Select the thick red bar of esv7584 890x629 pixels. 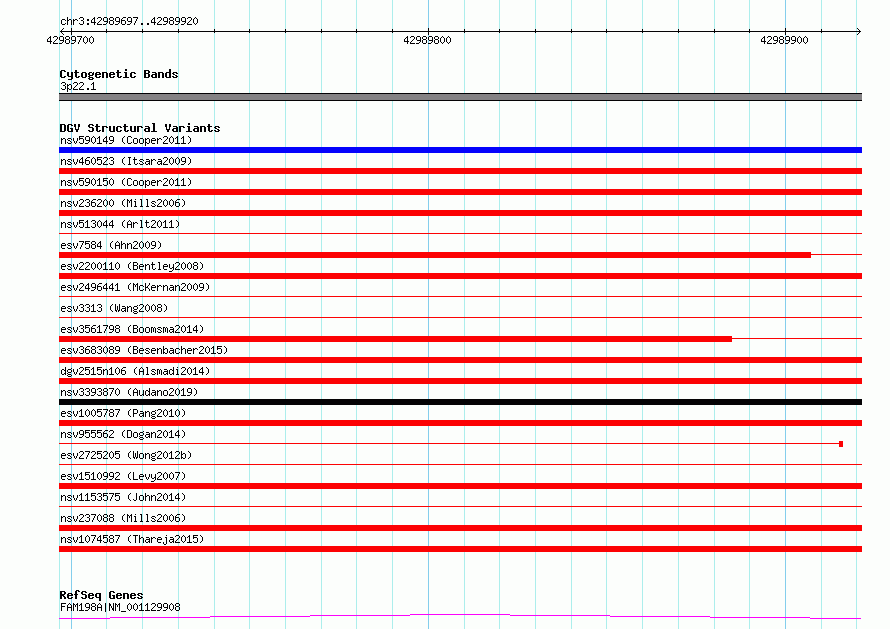pyautogui.click(x=435, y=255)
